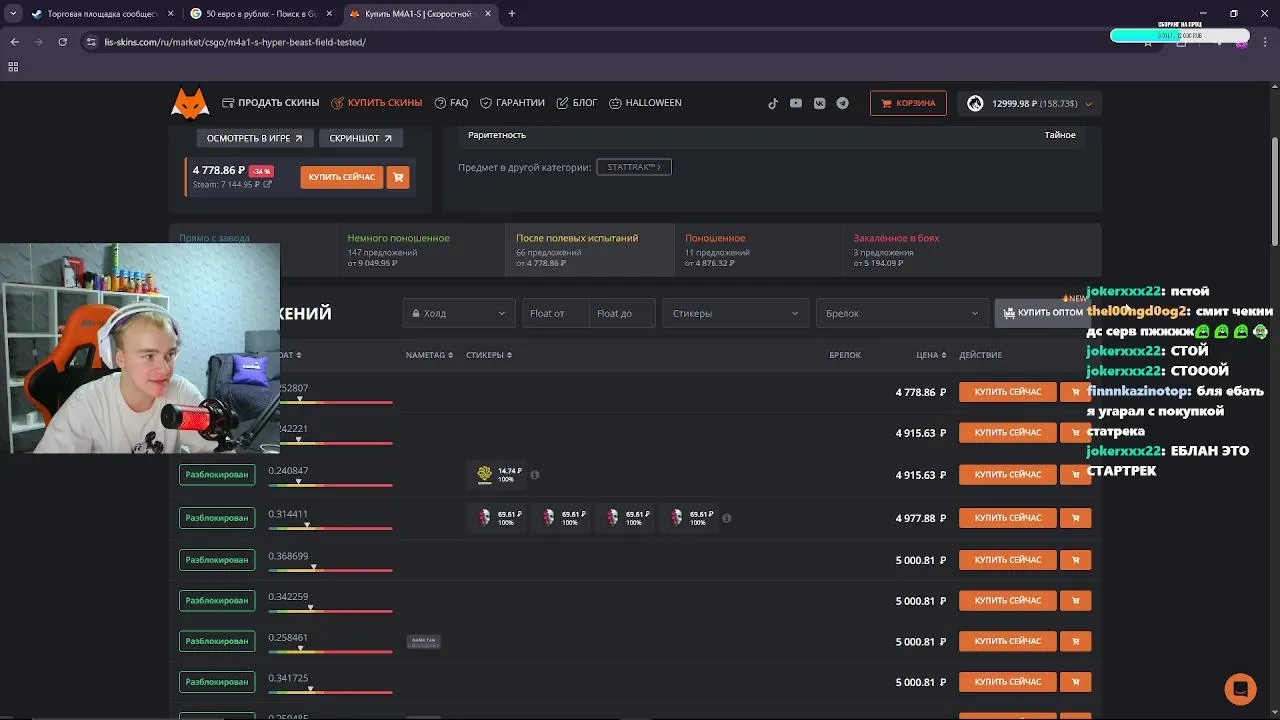Open the FAQ menu item
The image size is (1280, 720).
(452, 103)
